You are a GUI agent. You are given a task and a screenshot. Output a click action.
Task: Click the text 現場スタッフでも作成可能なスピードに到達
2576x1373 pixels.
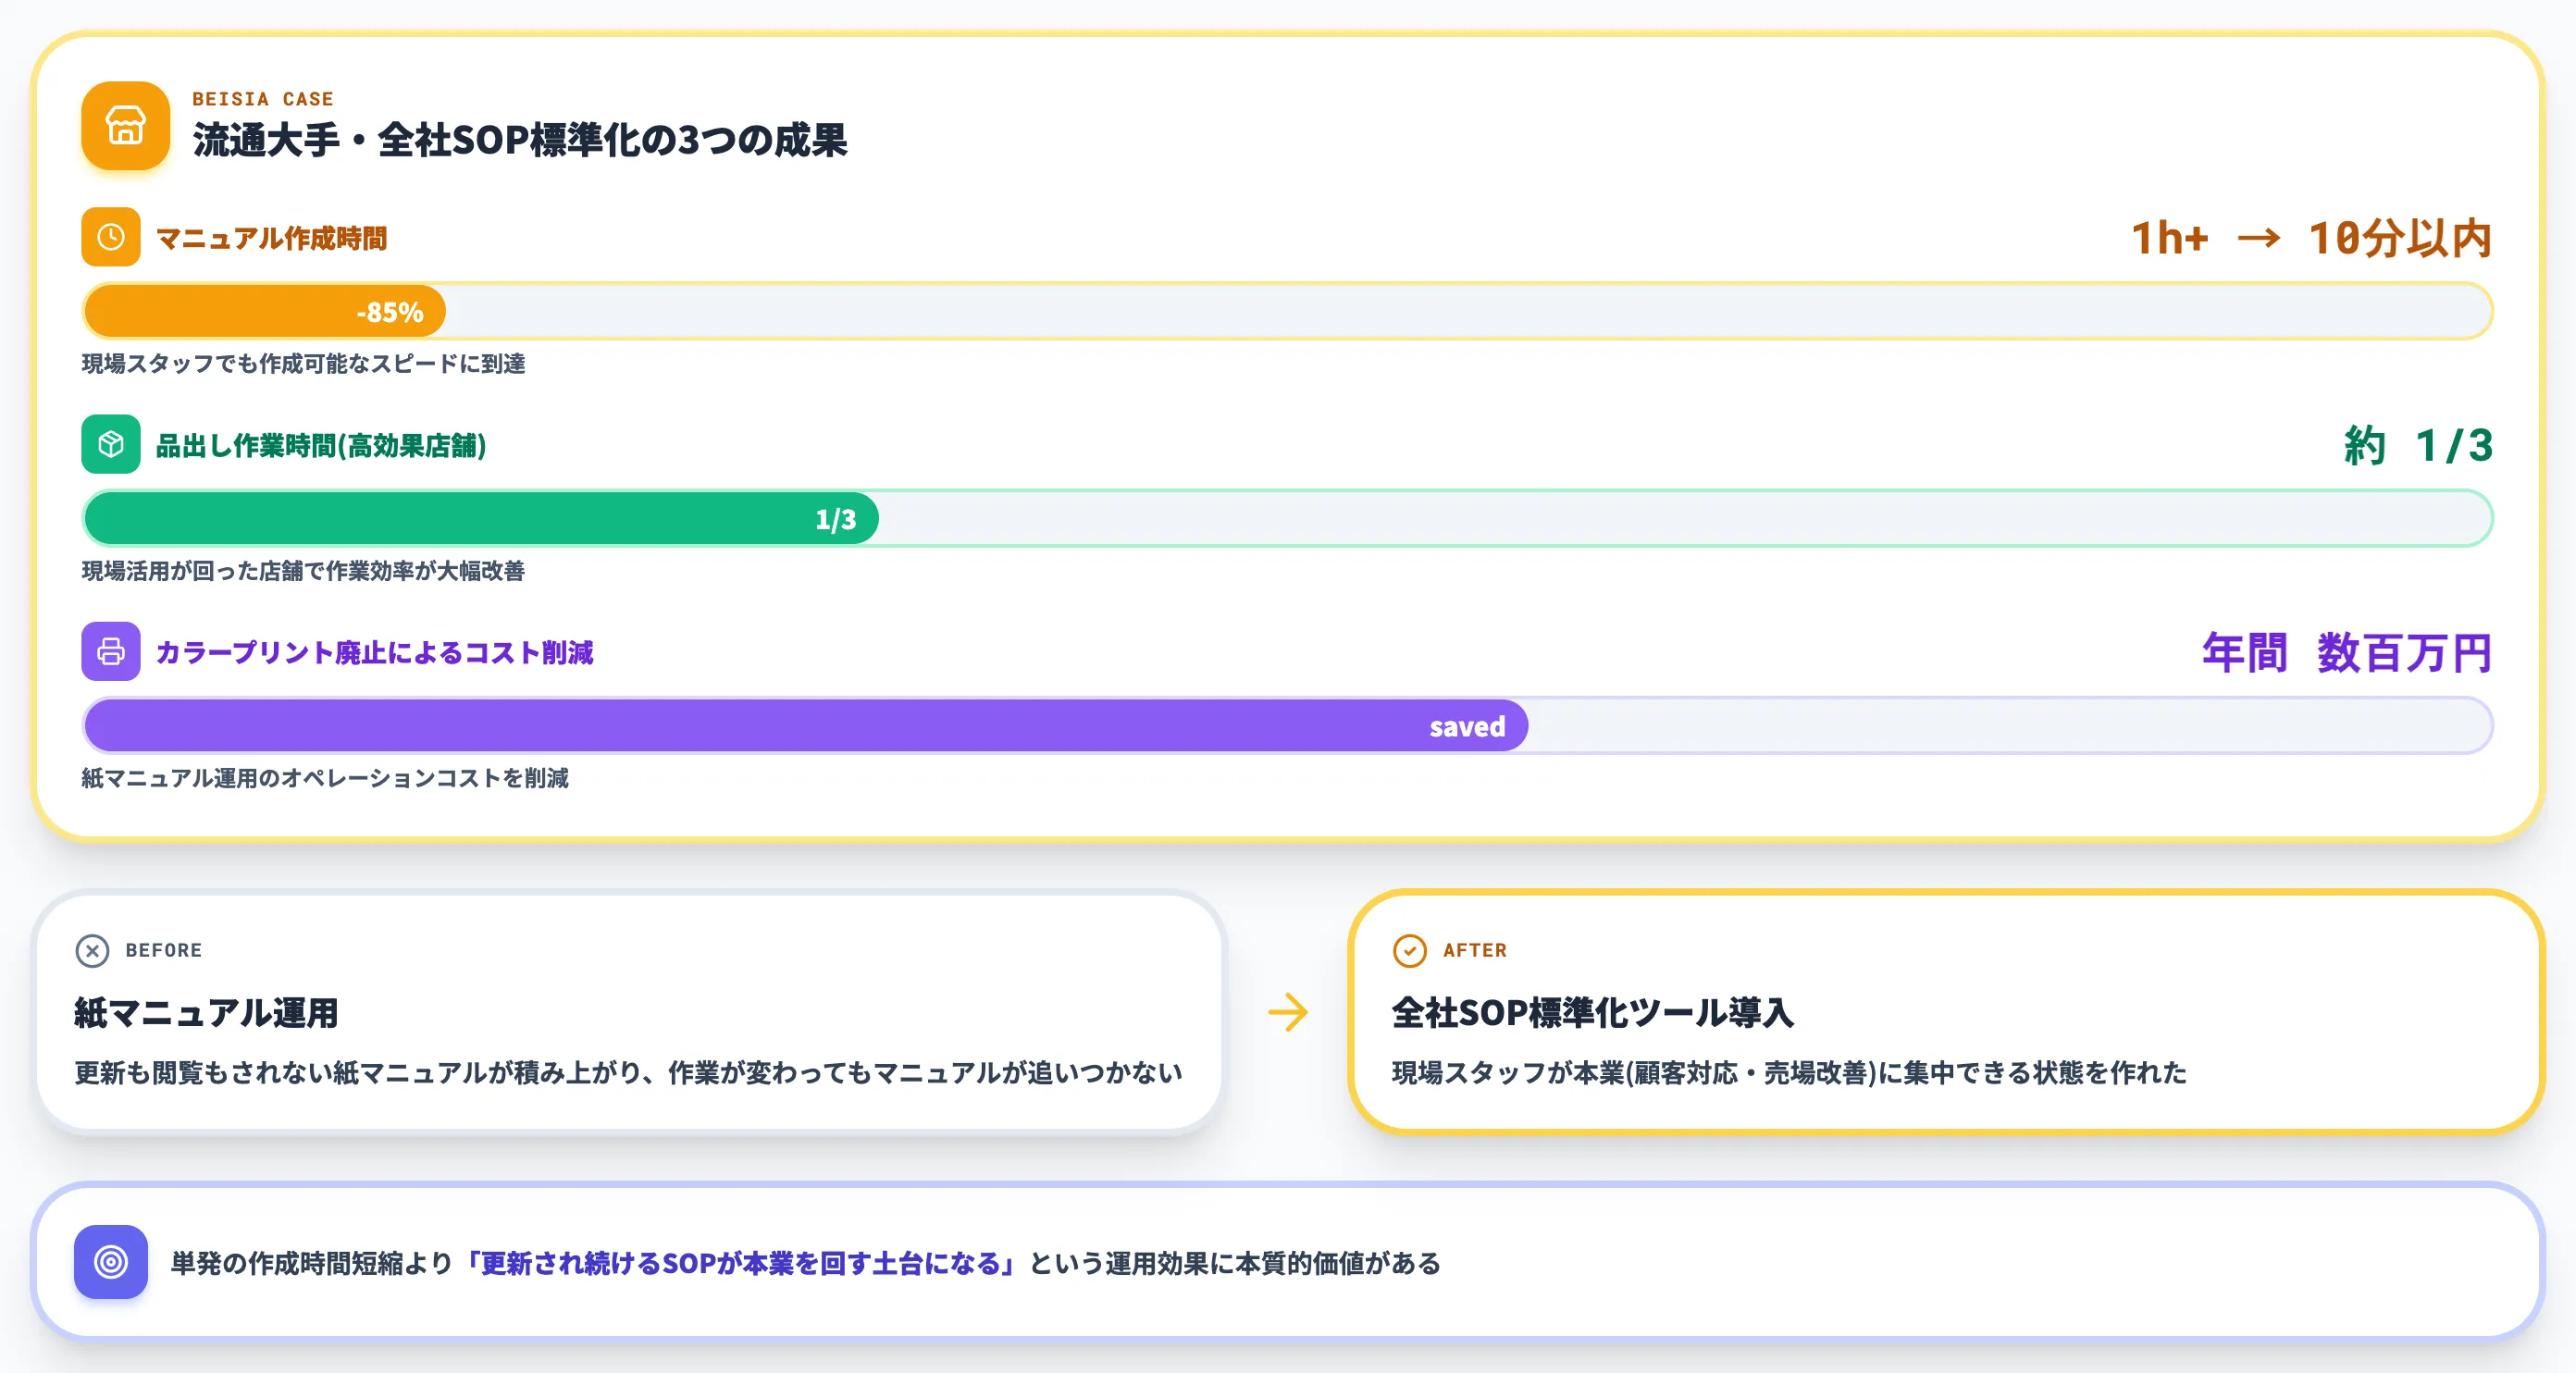[303, 364]
